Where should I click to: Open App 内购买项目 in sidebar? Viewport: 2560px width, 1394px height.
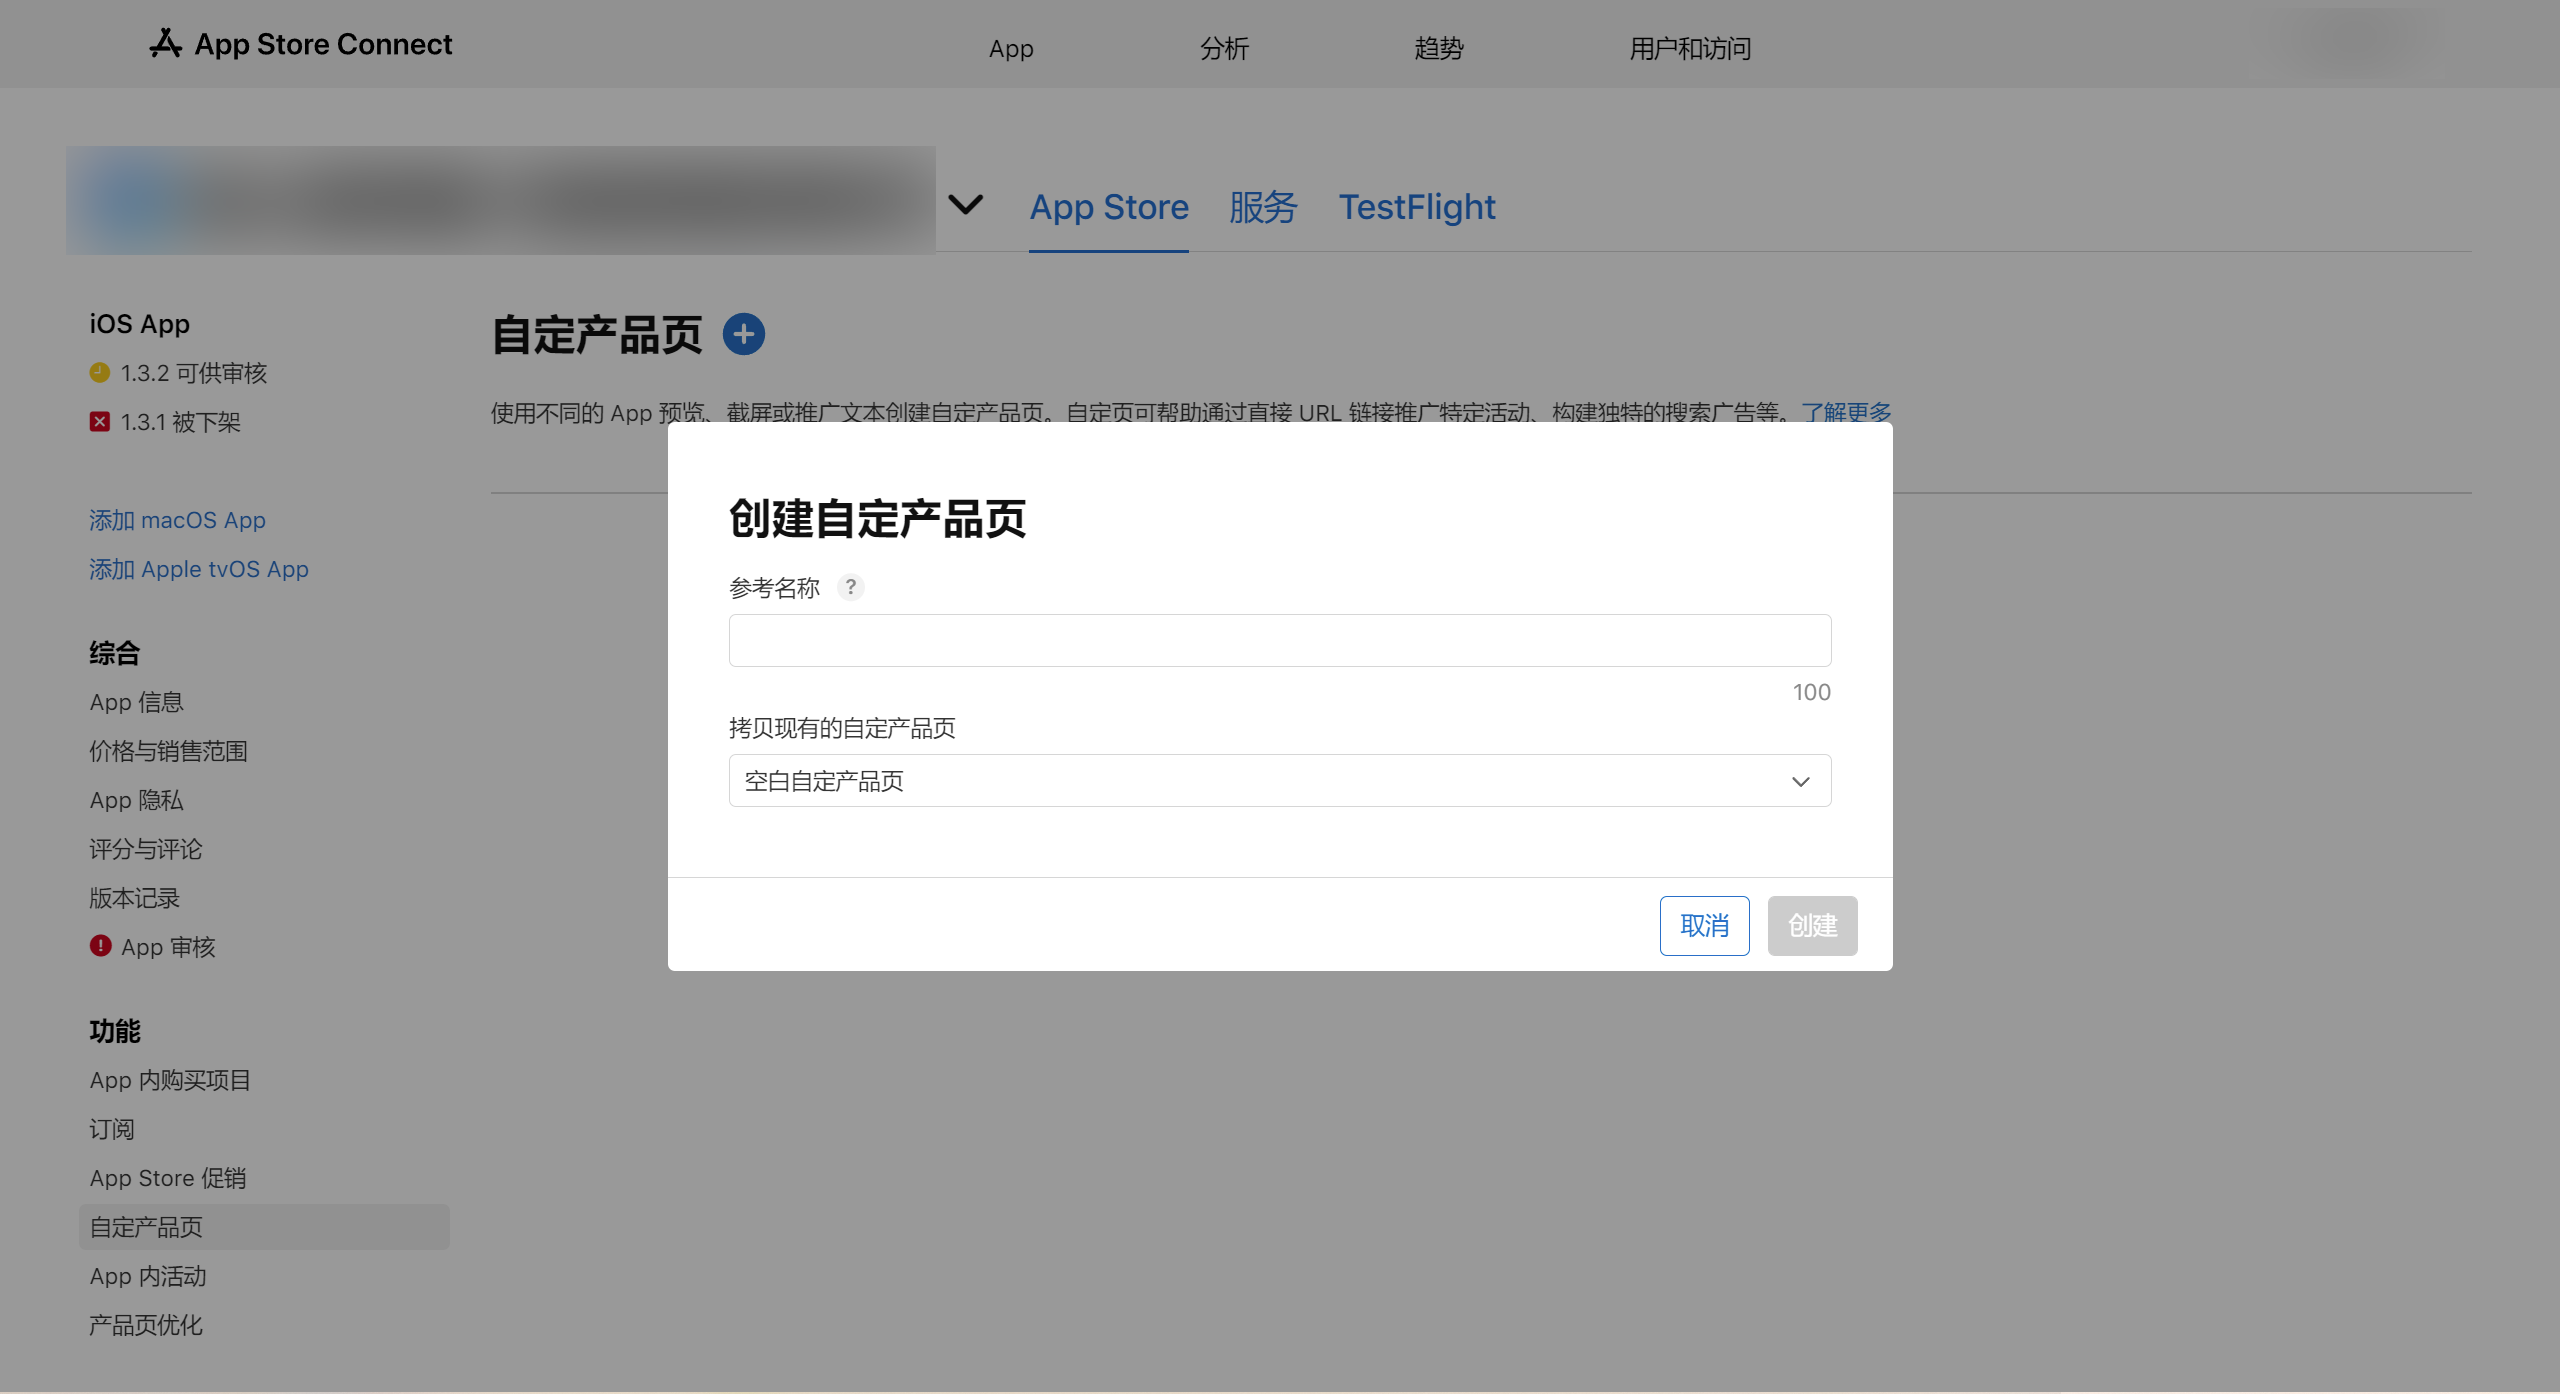pos(170,1080)
